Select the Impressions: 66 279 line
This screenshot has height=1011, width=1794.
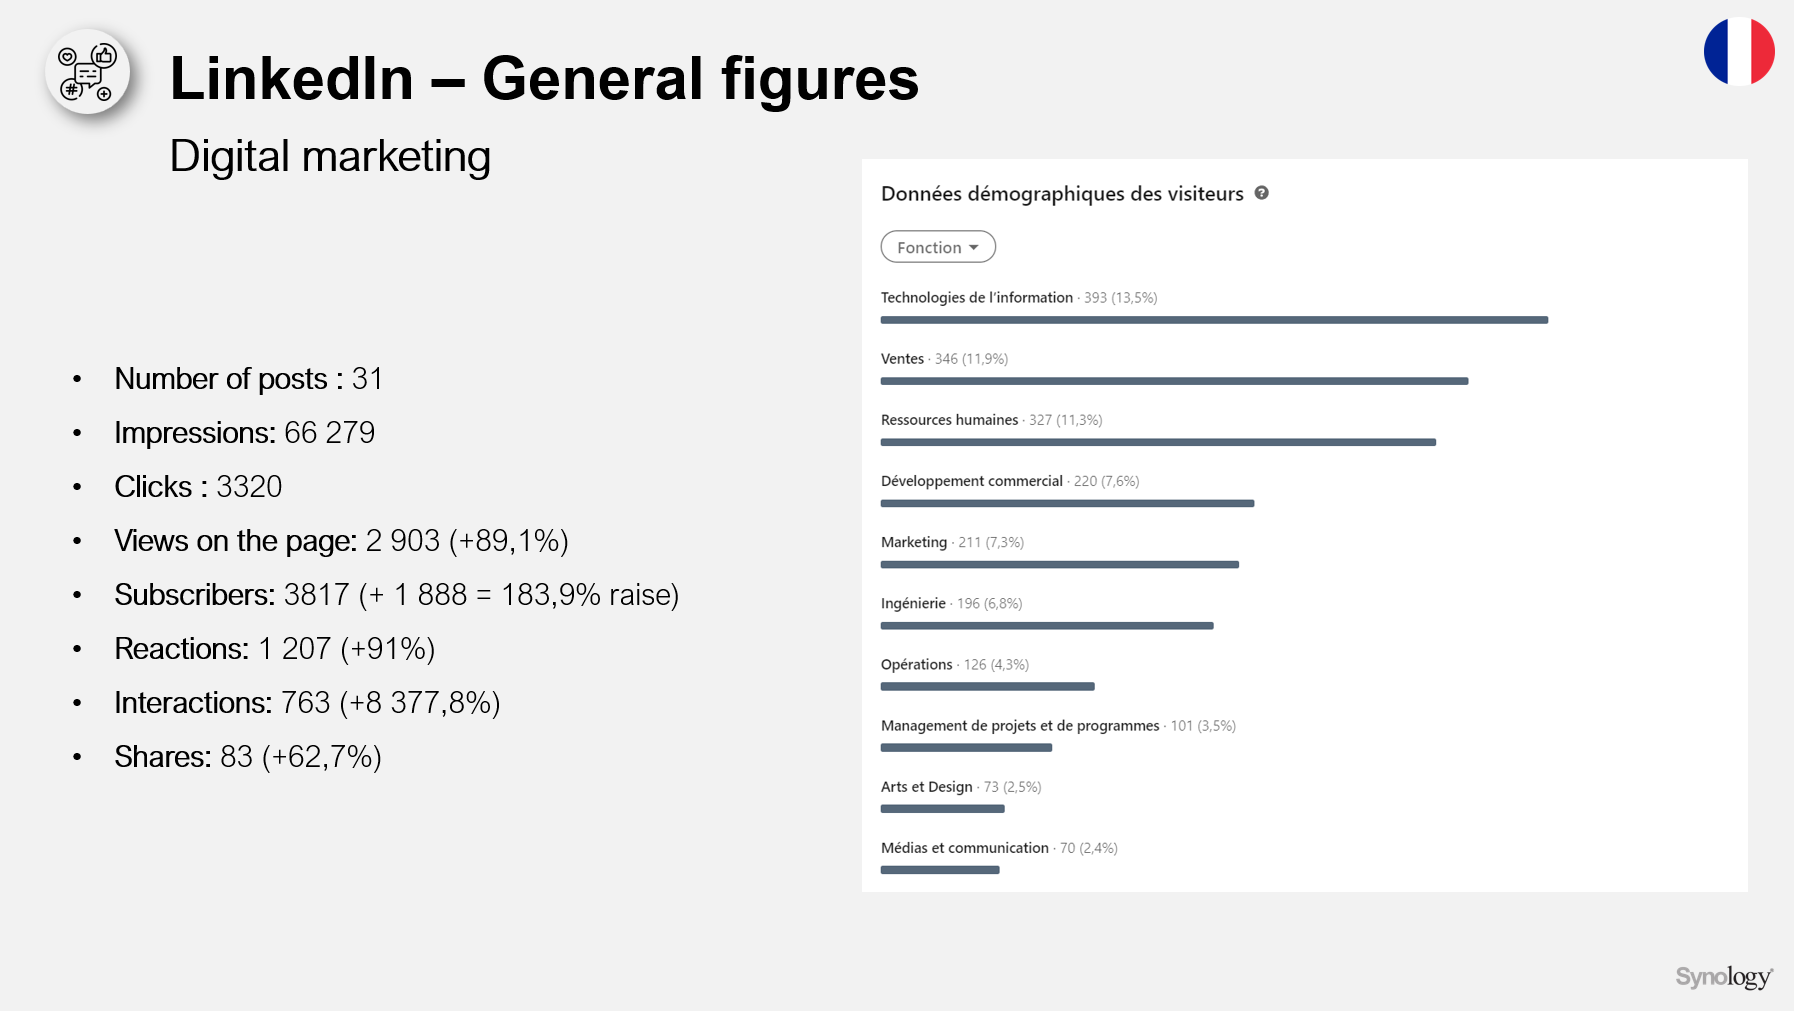(x=244, y=433)
